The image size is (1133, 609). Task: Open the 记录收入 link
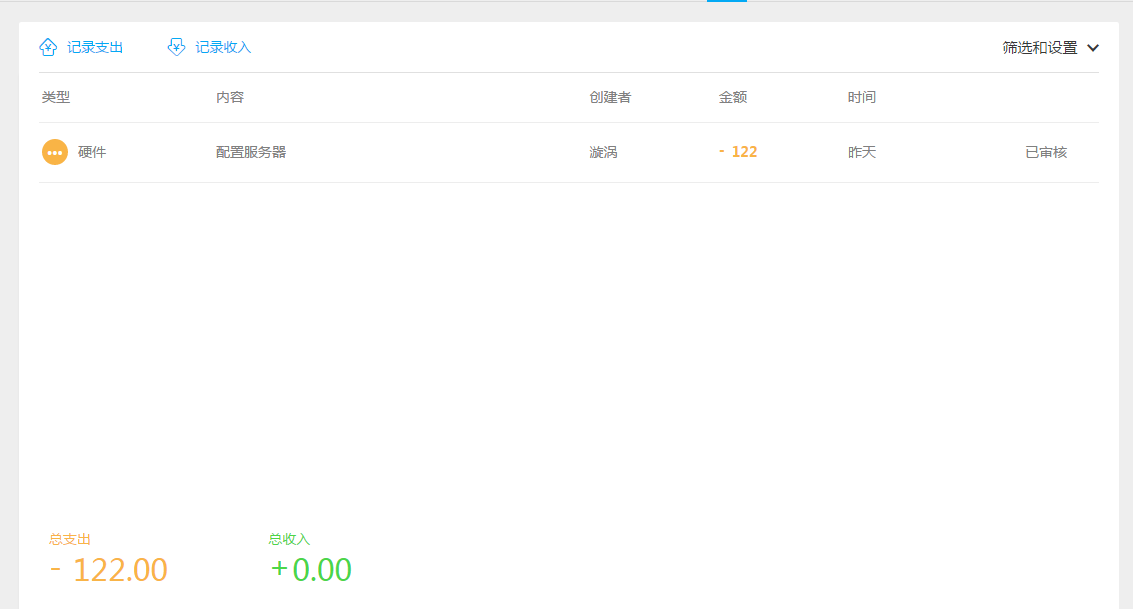click(223, 47)
